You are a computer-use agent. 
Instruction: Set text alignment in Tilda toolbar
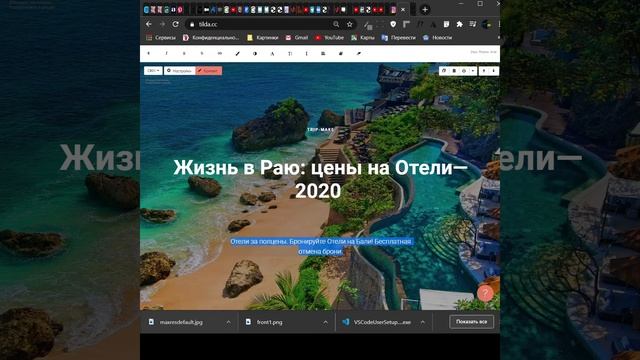tap(323, 53)
